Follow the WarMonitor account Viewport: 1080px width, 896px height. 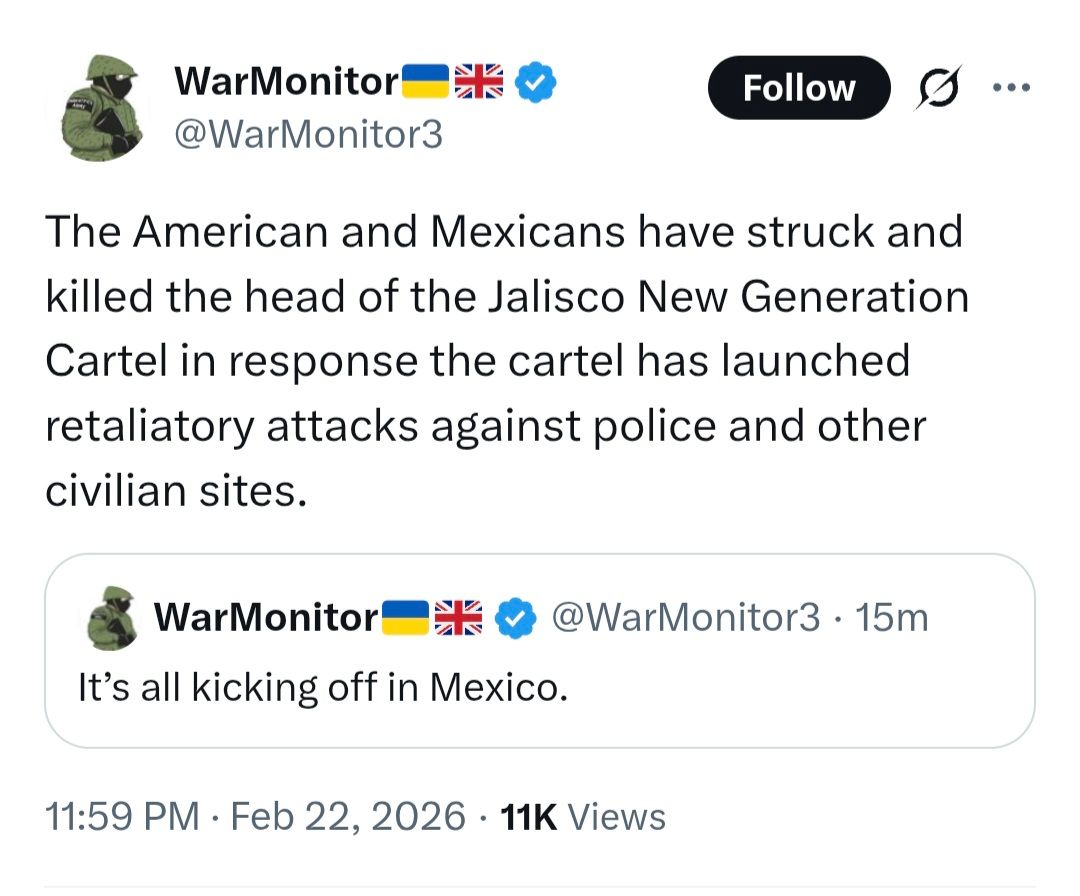tap(798, 88)
